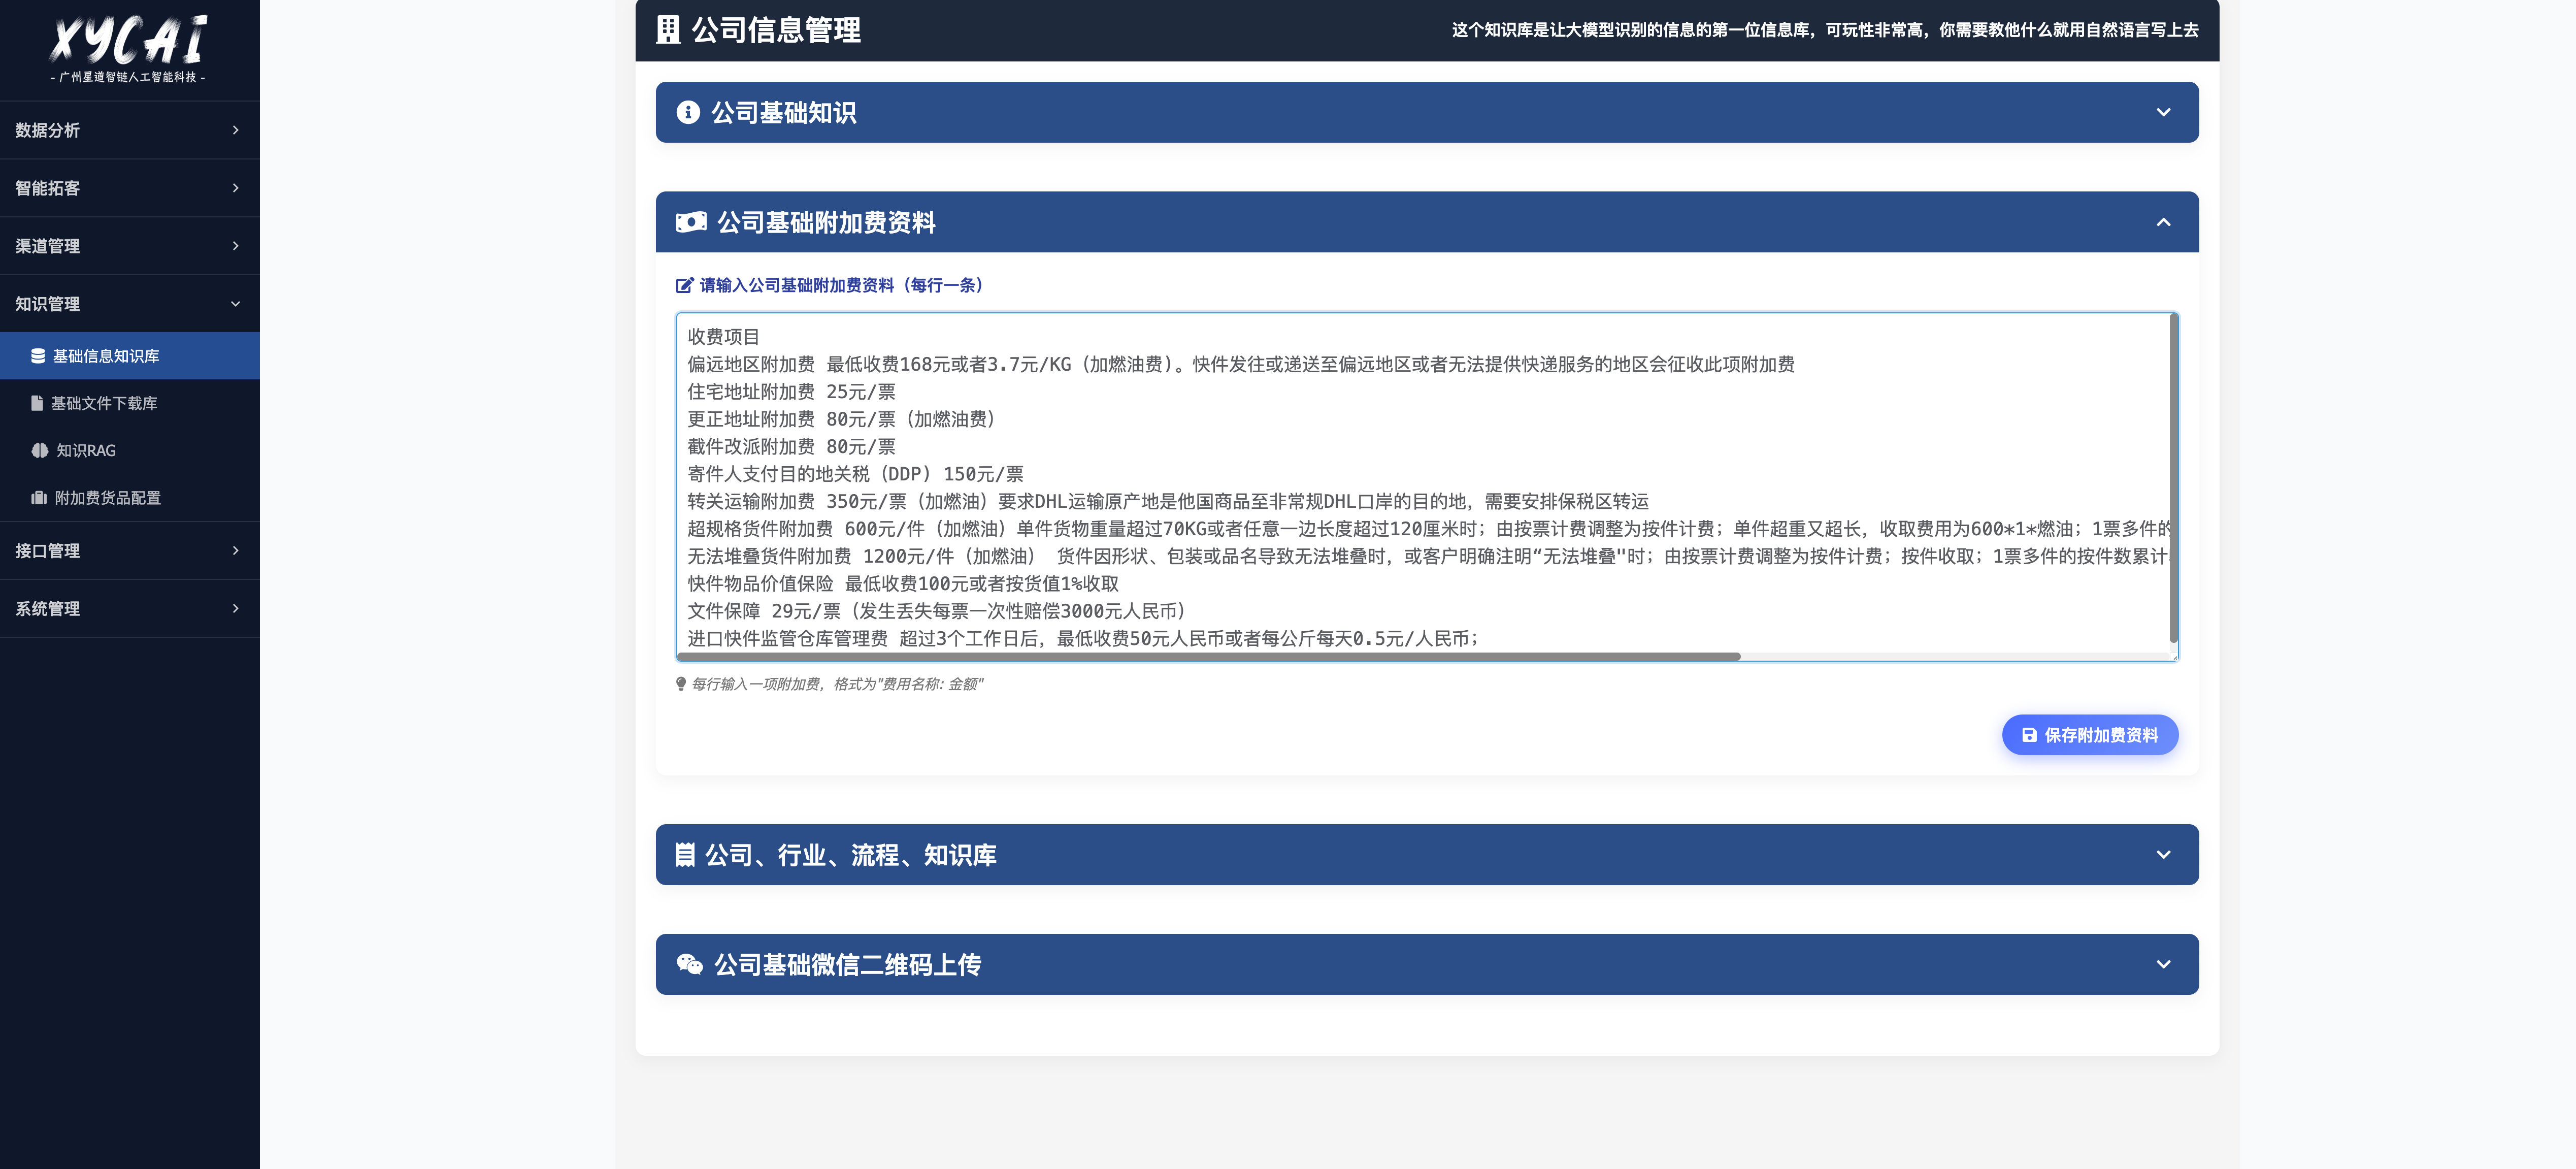This screenshot has height=1169, width=2576.
Task: Expand the 数据分析 sidebar menu
Action: click(x=130, y=130)
